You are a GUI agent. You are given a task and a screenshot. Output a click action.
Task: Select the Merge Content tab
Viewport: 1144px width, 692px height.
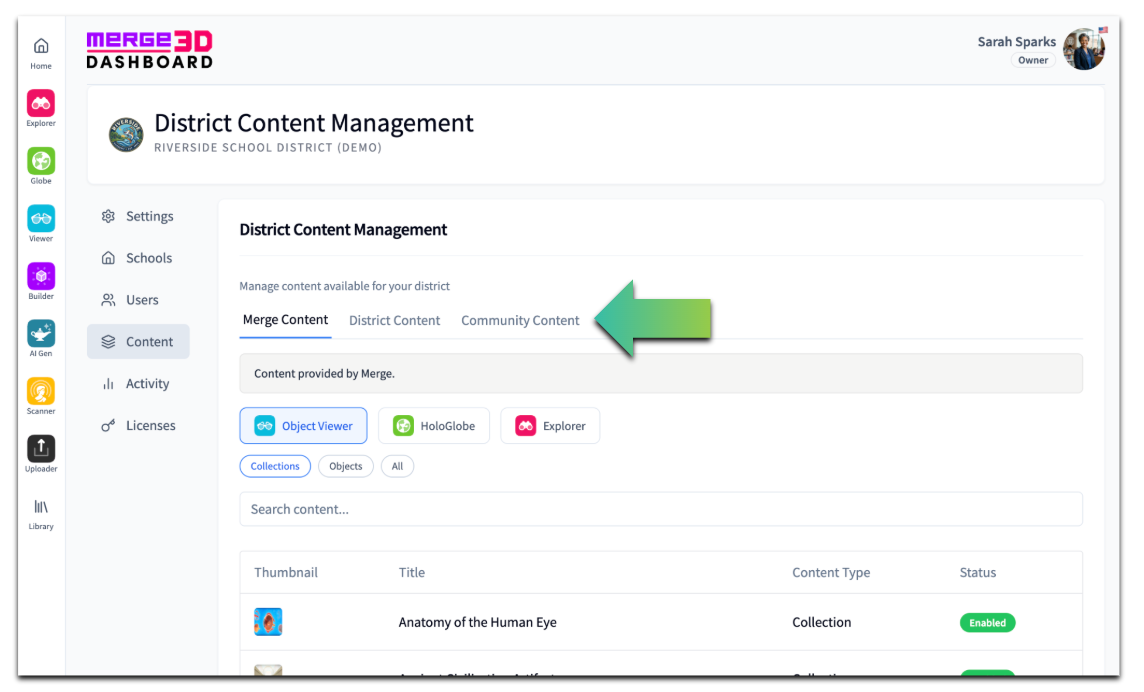(x=285, y=320)
